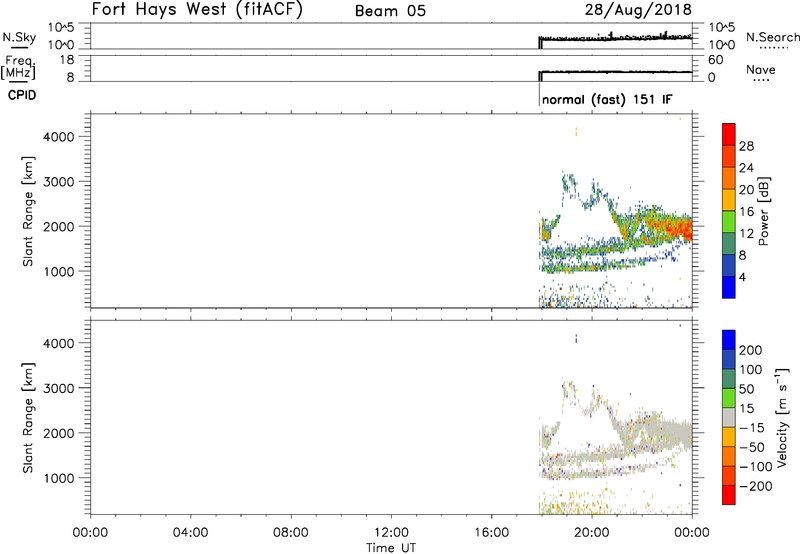Click the dotted line sample under N.Search
Image resolution: width=800 pixels, height=554 pixels.
pos(773,48)
